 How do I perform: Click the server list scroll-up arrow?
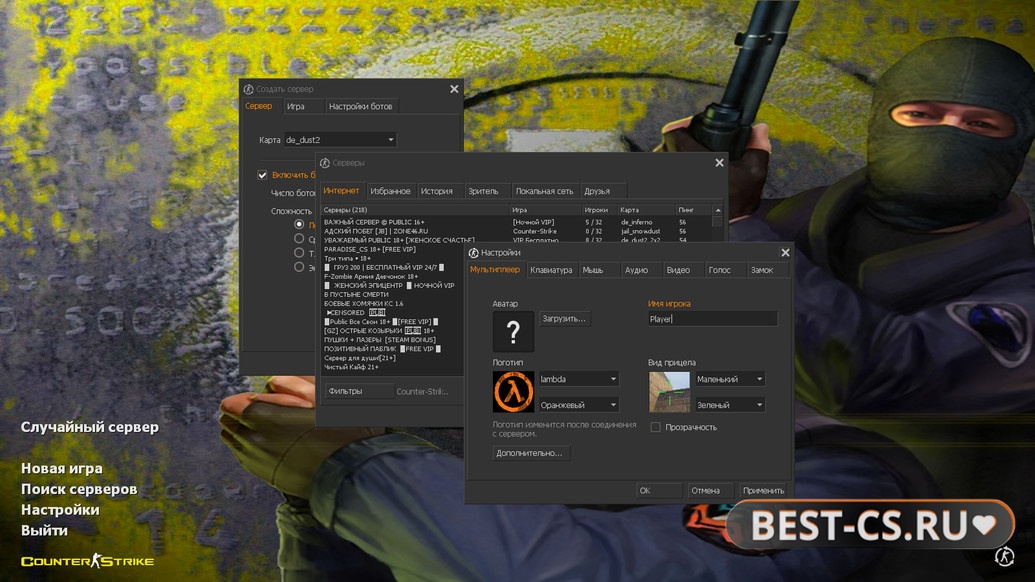pos(718,210)
